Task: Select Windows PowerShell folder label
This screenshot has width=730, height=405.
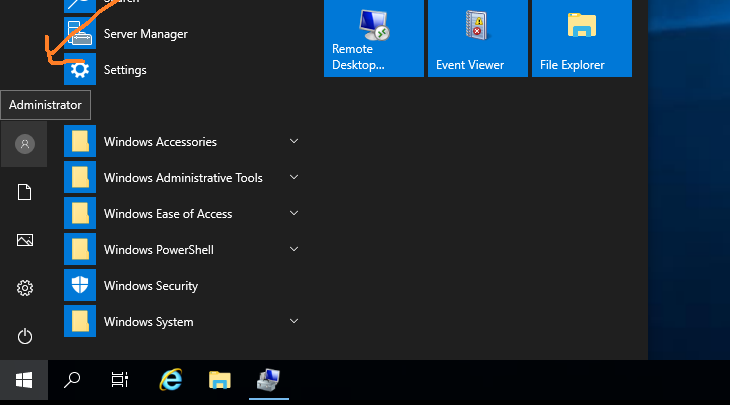Action: coord(159,250)
